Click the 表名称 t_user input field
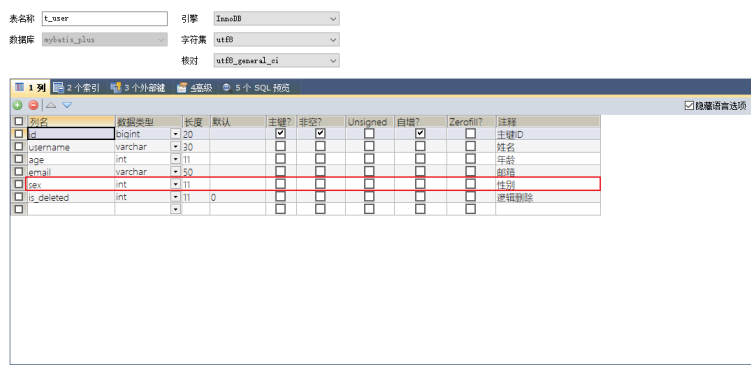This screenshot has width=751, height=366. [x=105, y=19]
